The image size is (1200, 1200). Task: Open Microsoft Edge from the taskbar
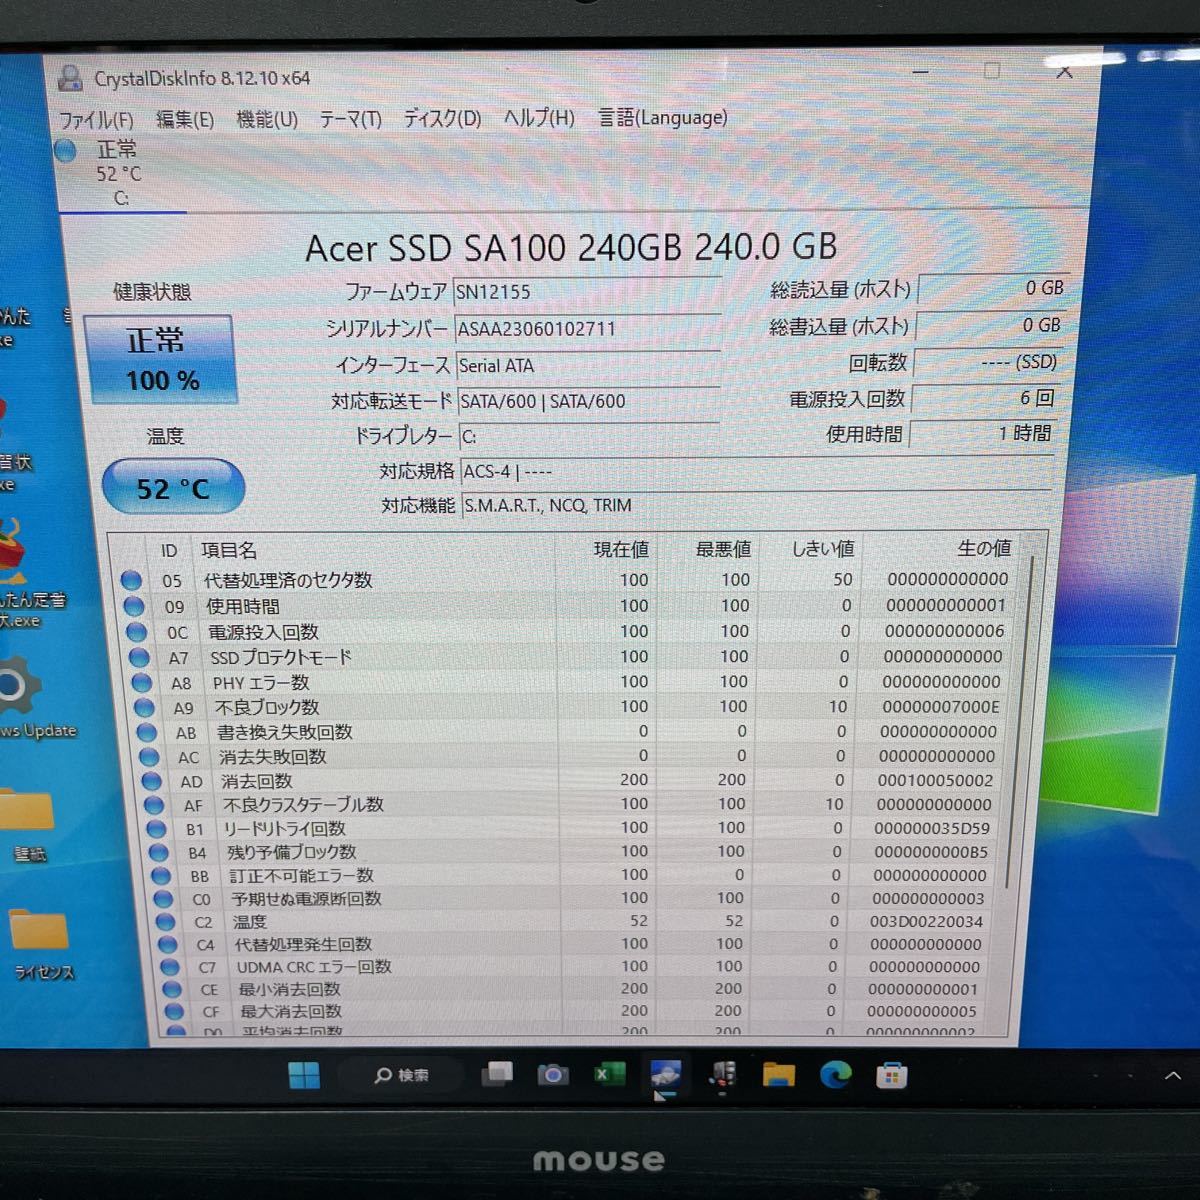pos(835,1075)
